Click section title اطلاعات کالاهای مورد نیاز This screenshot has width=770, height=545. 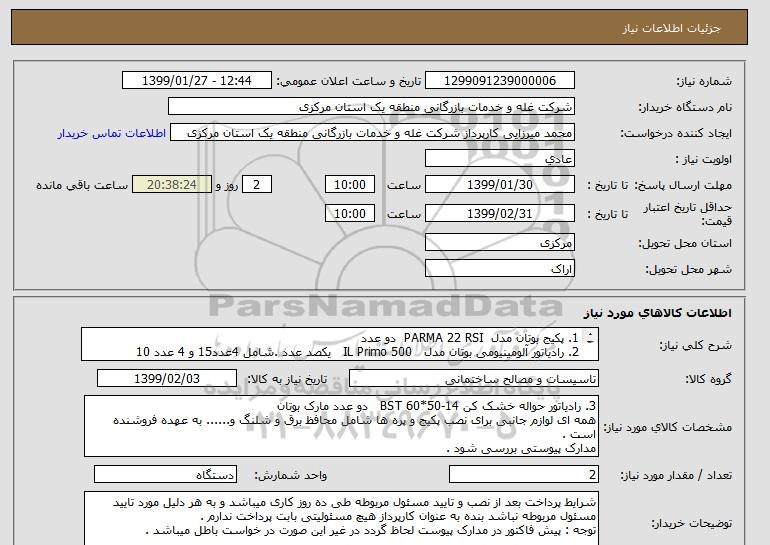[x=657, y=313]
